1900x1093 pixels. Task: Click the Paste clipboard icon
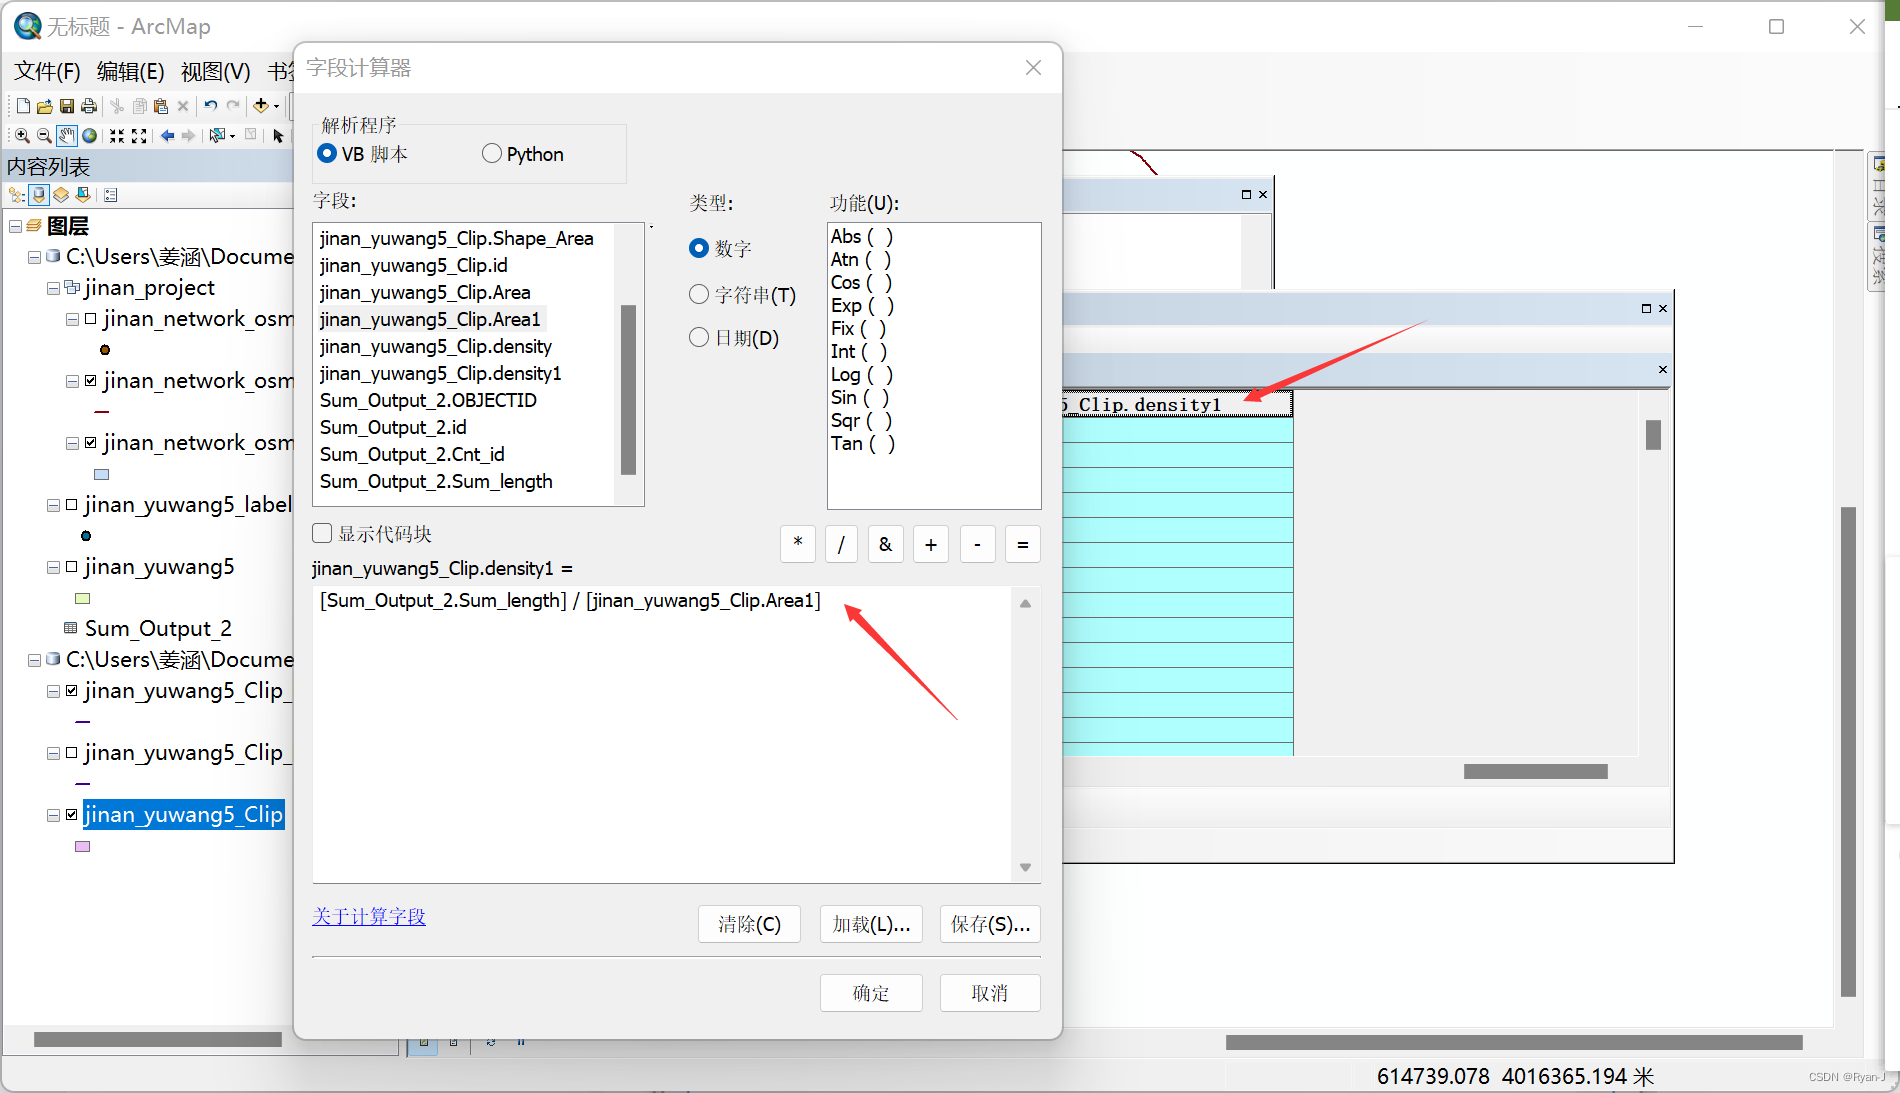161,106
